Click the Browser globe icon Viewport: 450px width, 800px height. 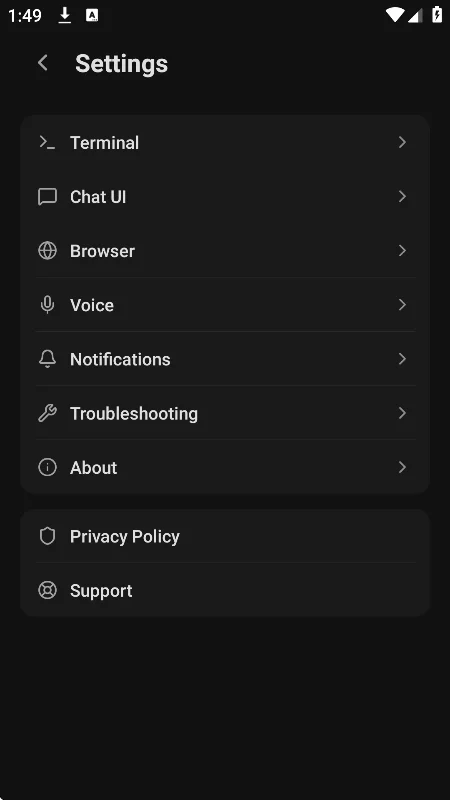pyautogui.click(x=47, y=251)
